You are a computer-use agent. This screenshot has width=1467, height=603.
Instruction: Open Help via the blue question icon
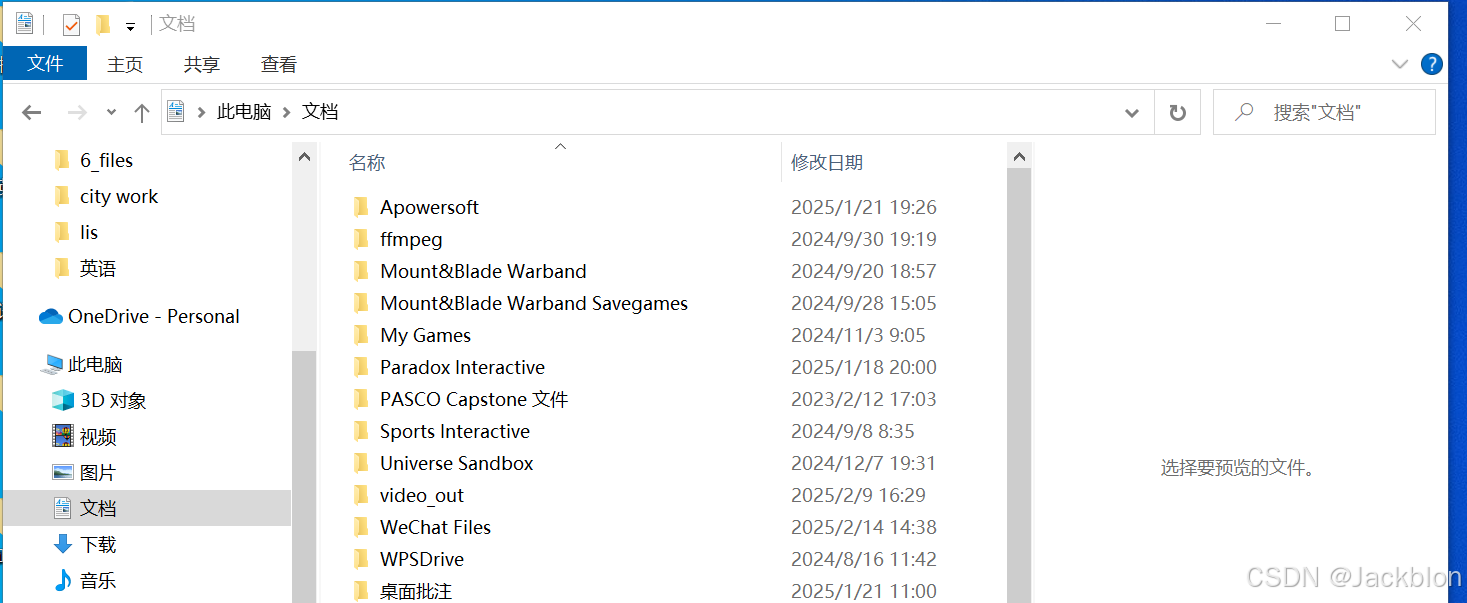[1432, 64]
